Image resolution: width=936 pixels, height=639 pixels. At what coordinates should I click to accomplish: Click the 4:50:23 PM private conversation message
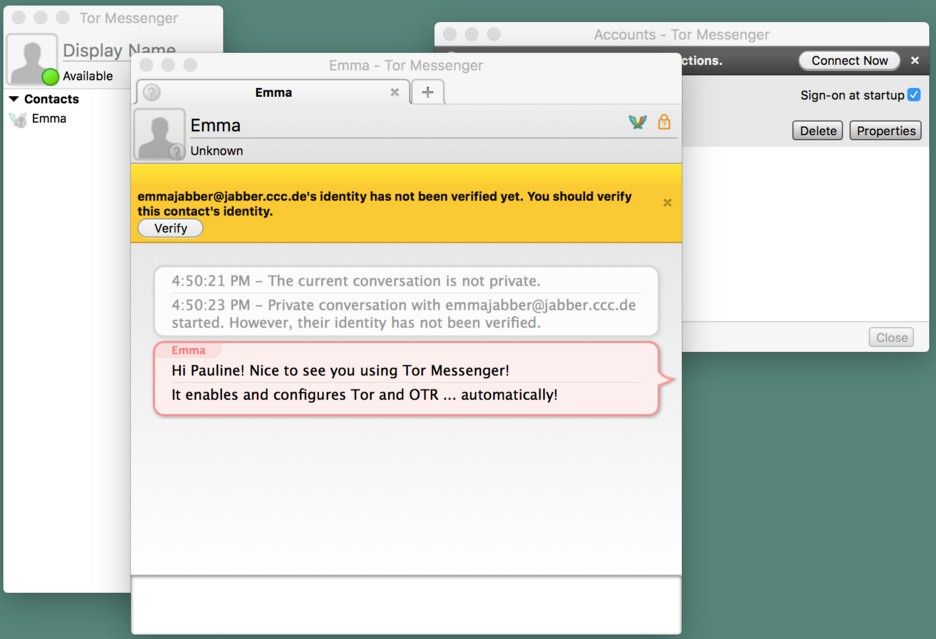(404, 314)
